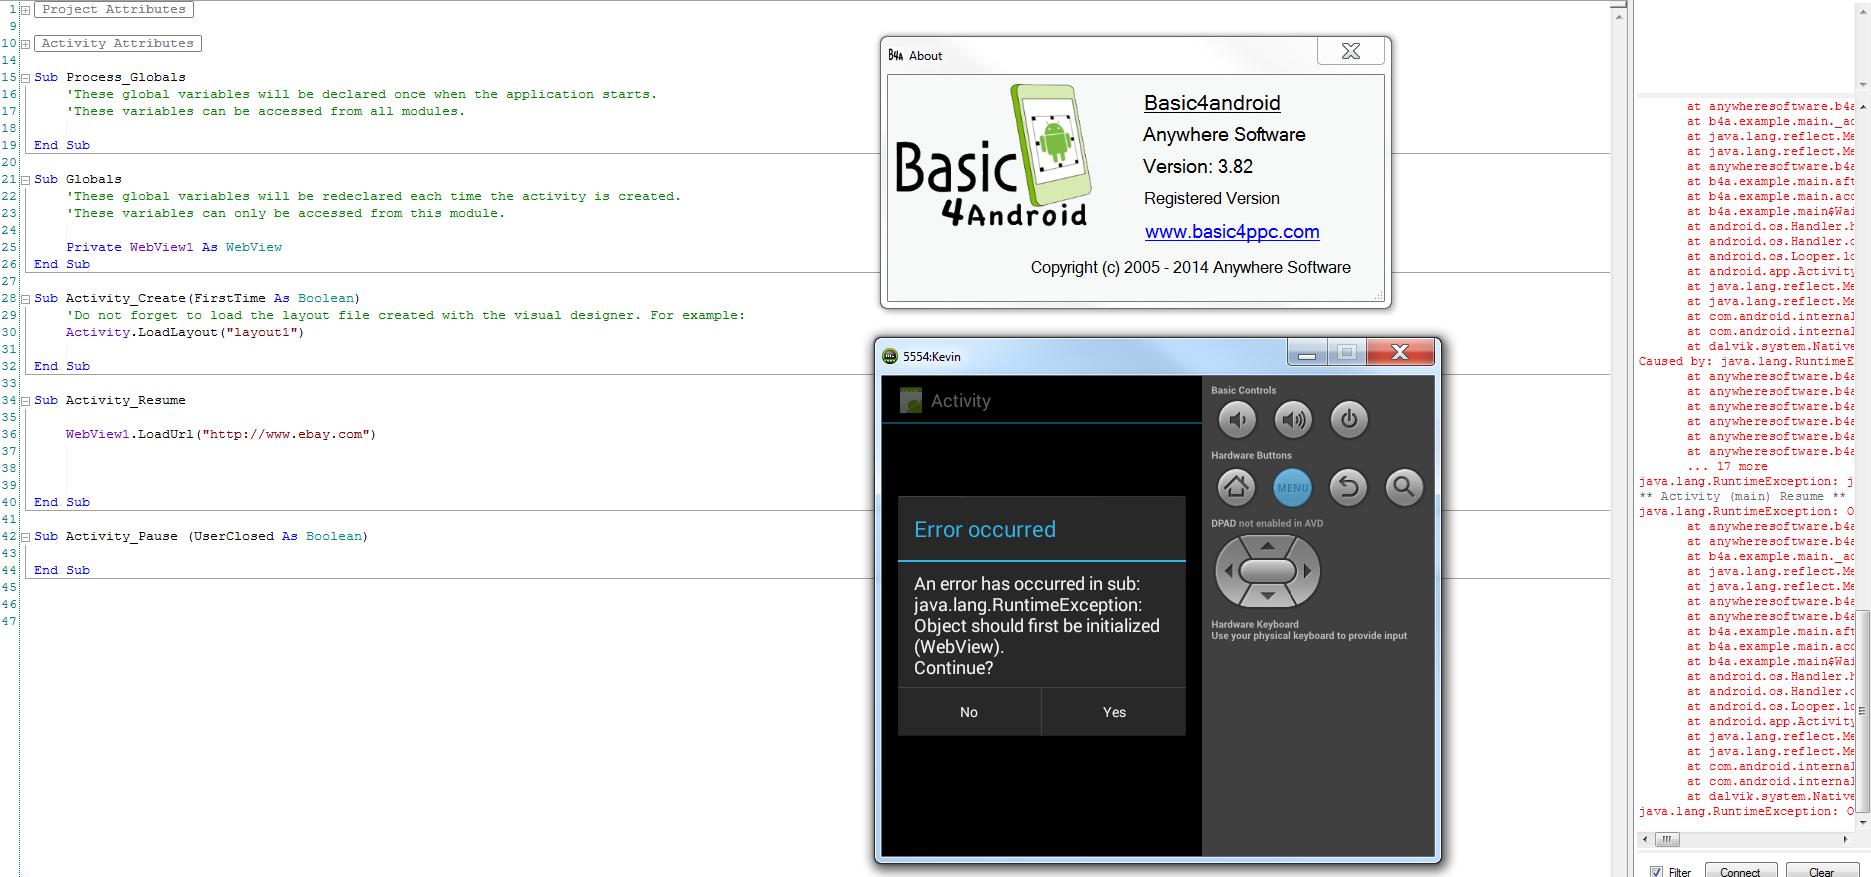The height and width of the screenshot is (877, 1871).
Task: Click the 'Private WebView1 As WebView' code line
Action: coord(174,247)
